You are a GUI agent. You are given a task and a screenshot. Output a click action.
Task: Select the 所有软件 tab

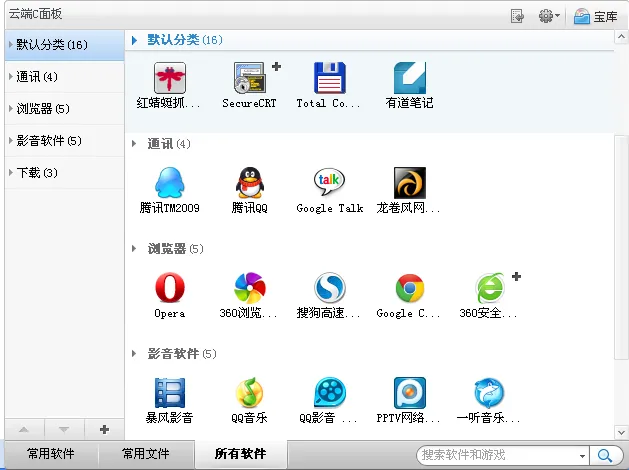tap(240, 454)
